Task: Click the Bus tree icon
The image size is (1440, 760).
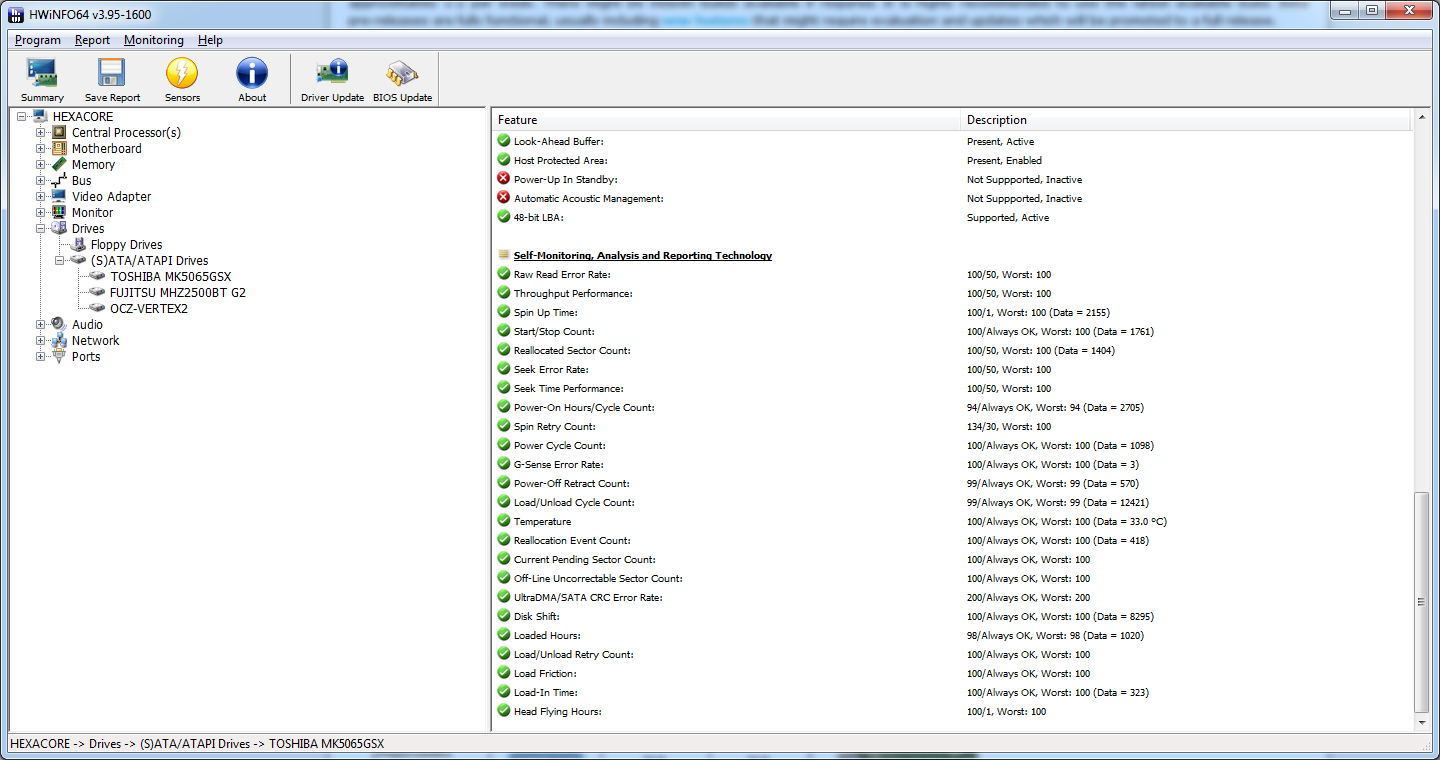Action: [59, 180]
